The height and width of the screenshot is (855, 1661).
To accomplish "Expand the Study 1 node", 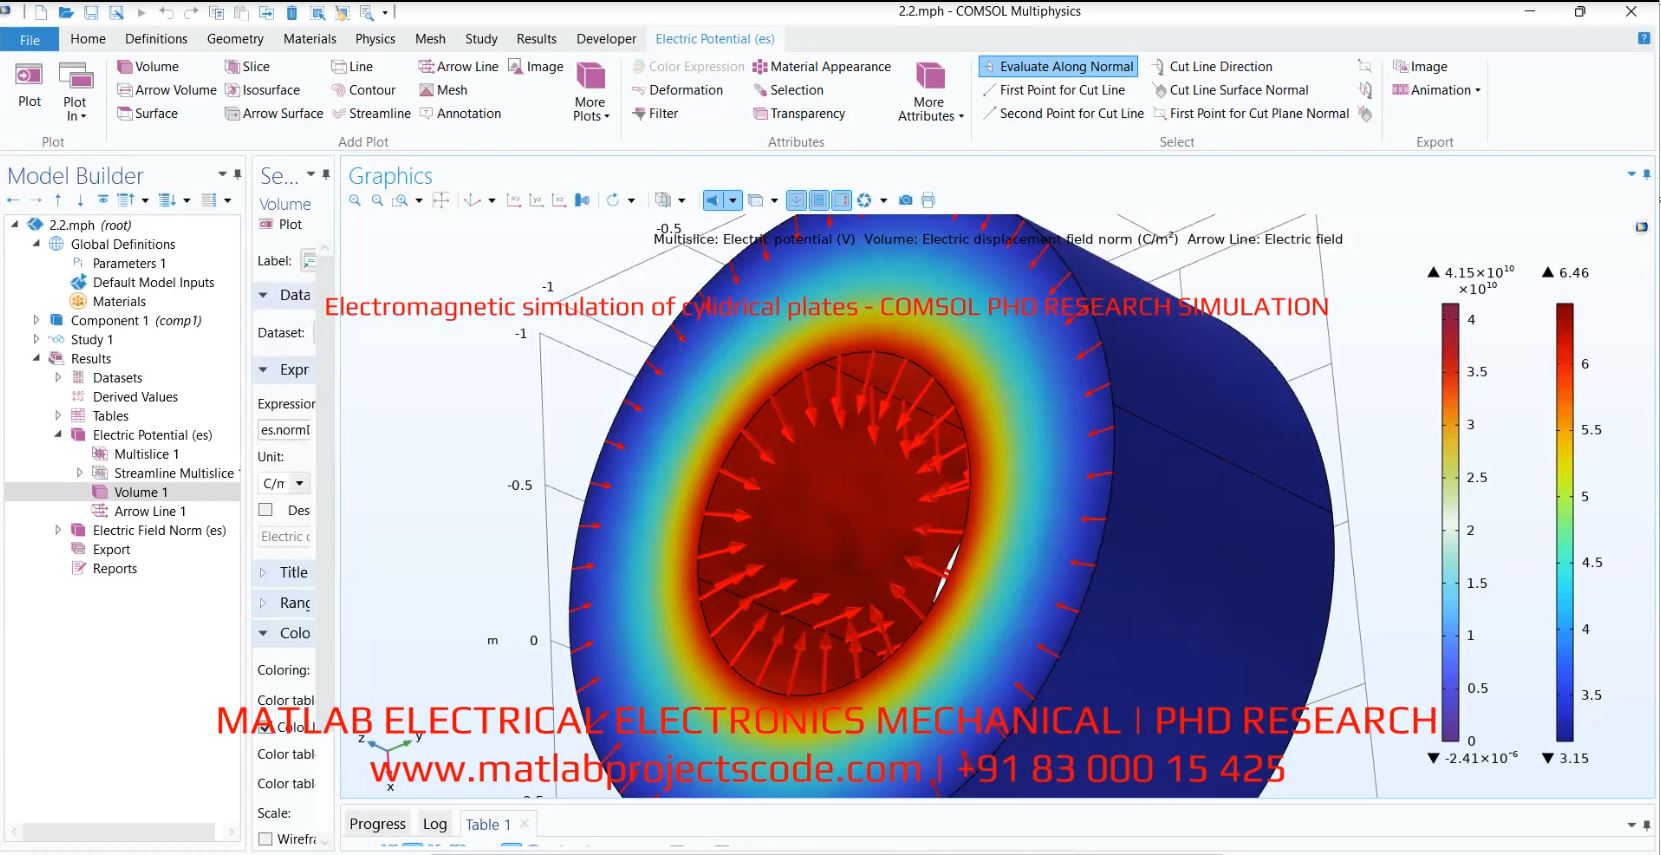I will tap(36, 340).
